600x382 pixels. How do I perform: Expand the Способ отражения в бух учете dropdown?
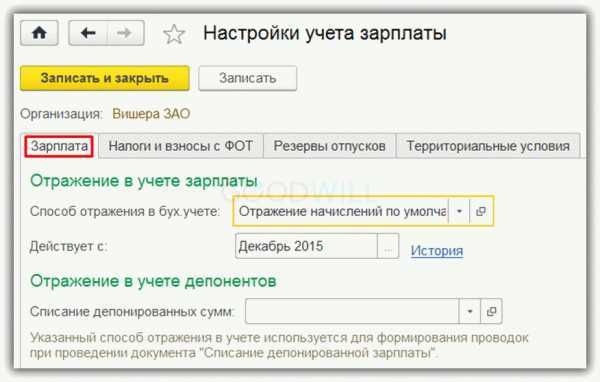coord(459,211)
